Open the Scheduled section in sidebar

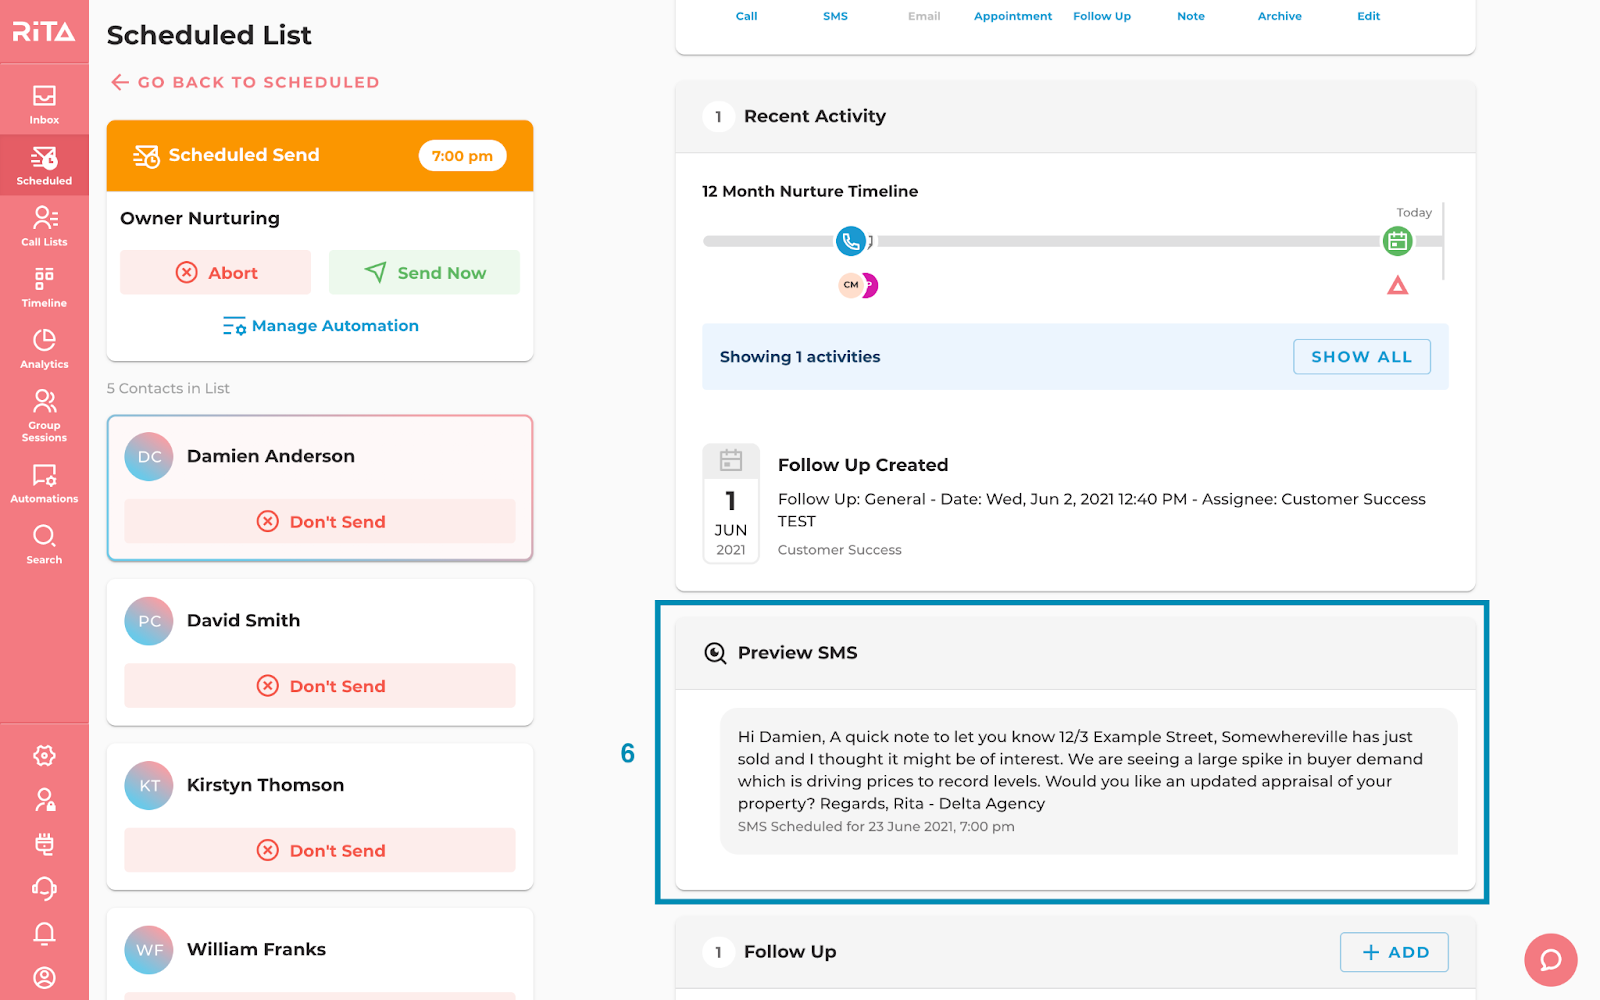[44, 165]
